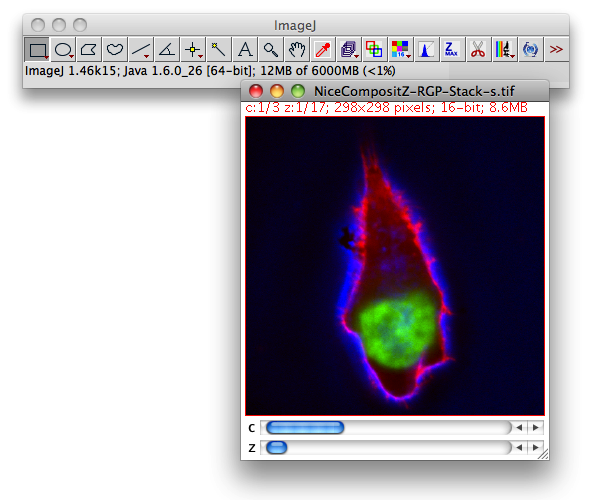Screen dimensions: 589x500
Task: Select the Freehand selection tool
Action: click(x=115, y=49)
